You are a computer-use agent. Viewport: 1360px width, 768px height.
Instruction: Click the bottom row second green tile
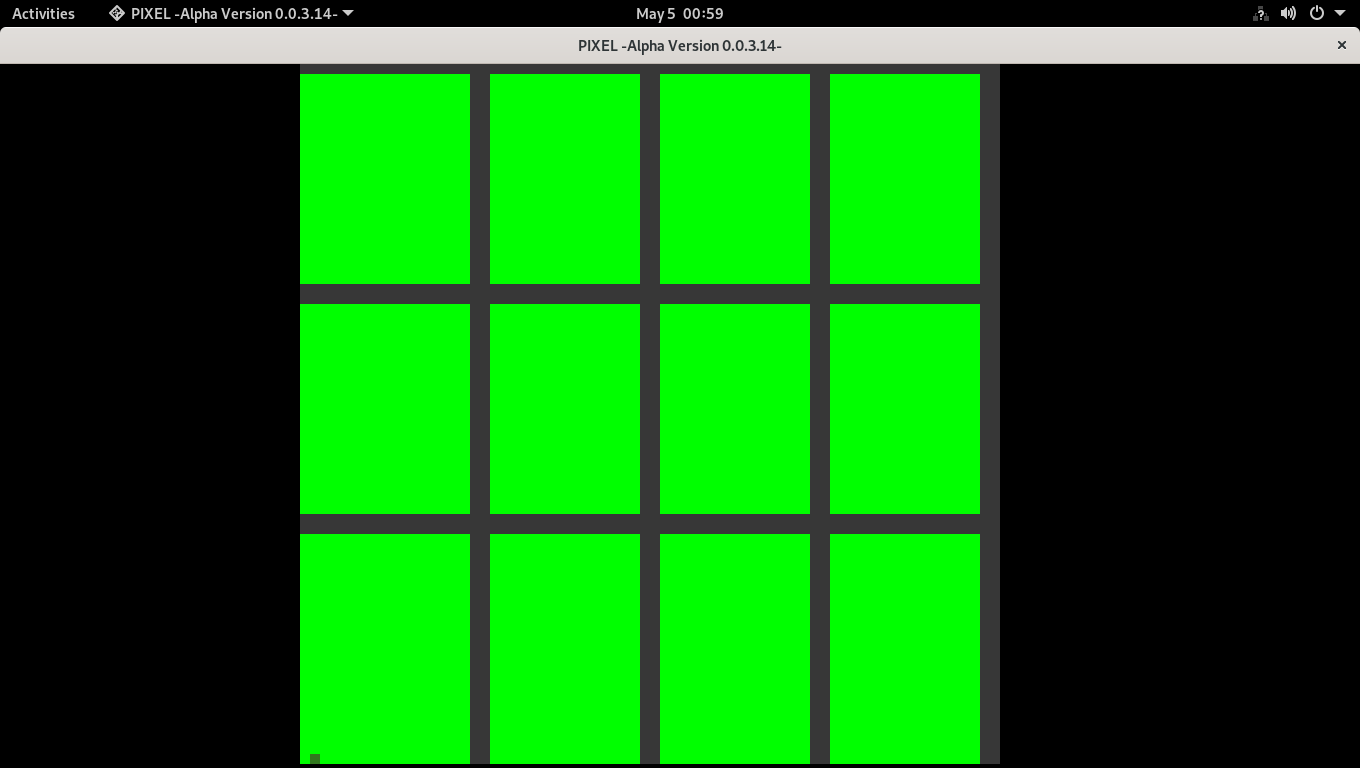tap(565, 649)
